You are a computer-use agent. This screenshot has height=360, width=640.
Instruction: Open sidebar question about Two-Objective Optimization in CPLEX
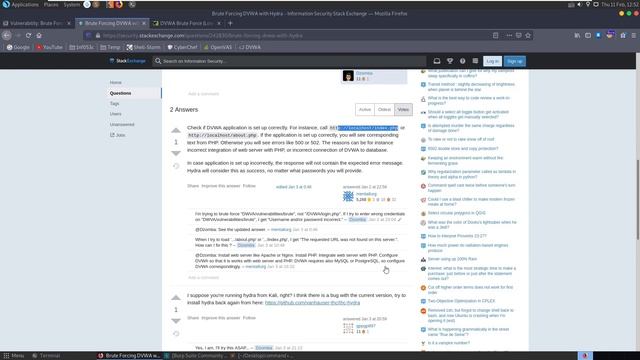[x=461, y=301]
